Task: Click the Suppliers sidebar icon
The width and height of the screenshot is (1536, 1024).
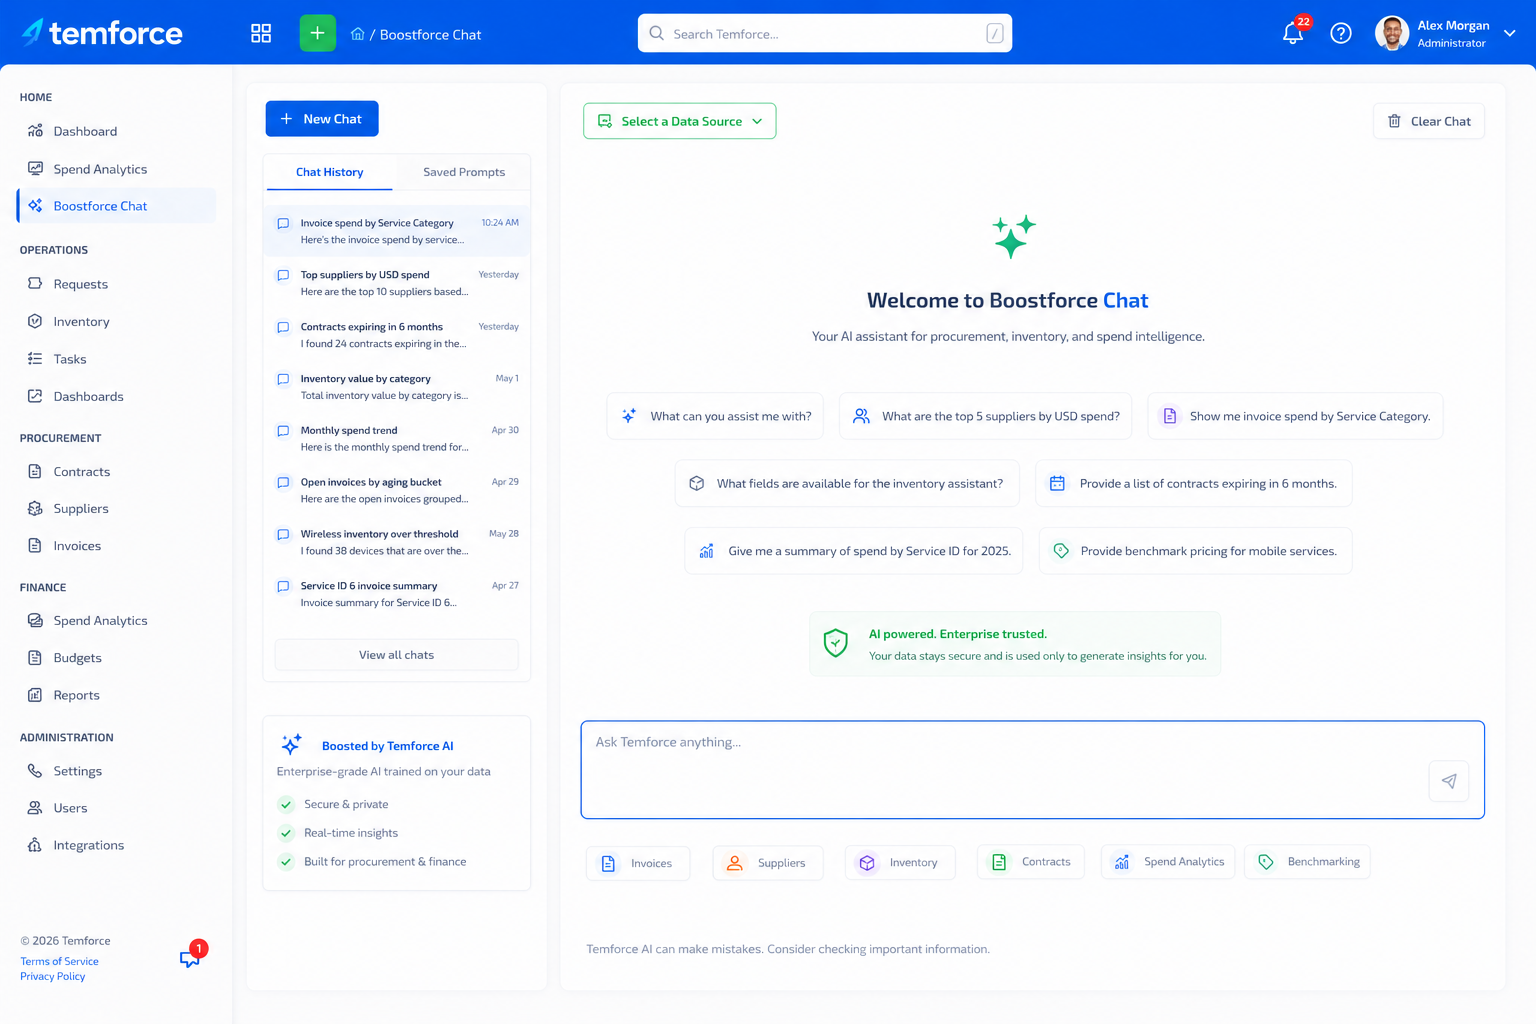Action: (35, 508)
